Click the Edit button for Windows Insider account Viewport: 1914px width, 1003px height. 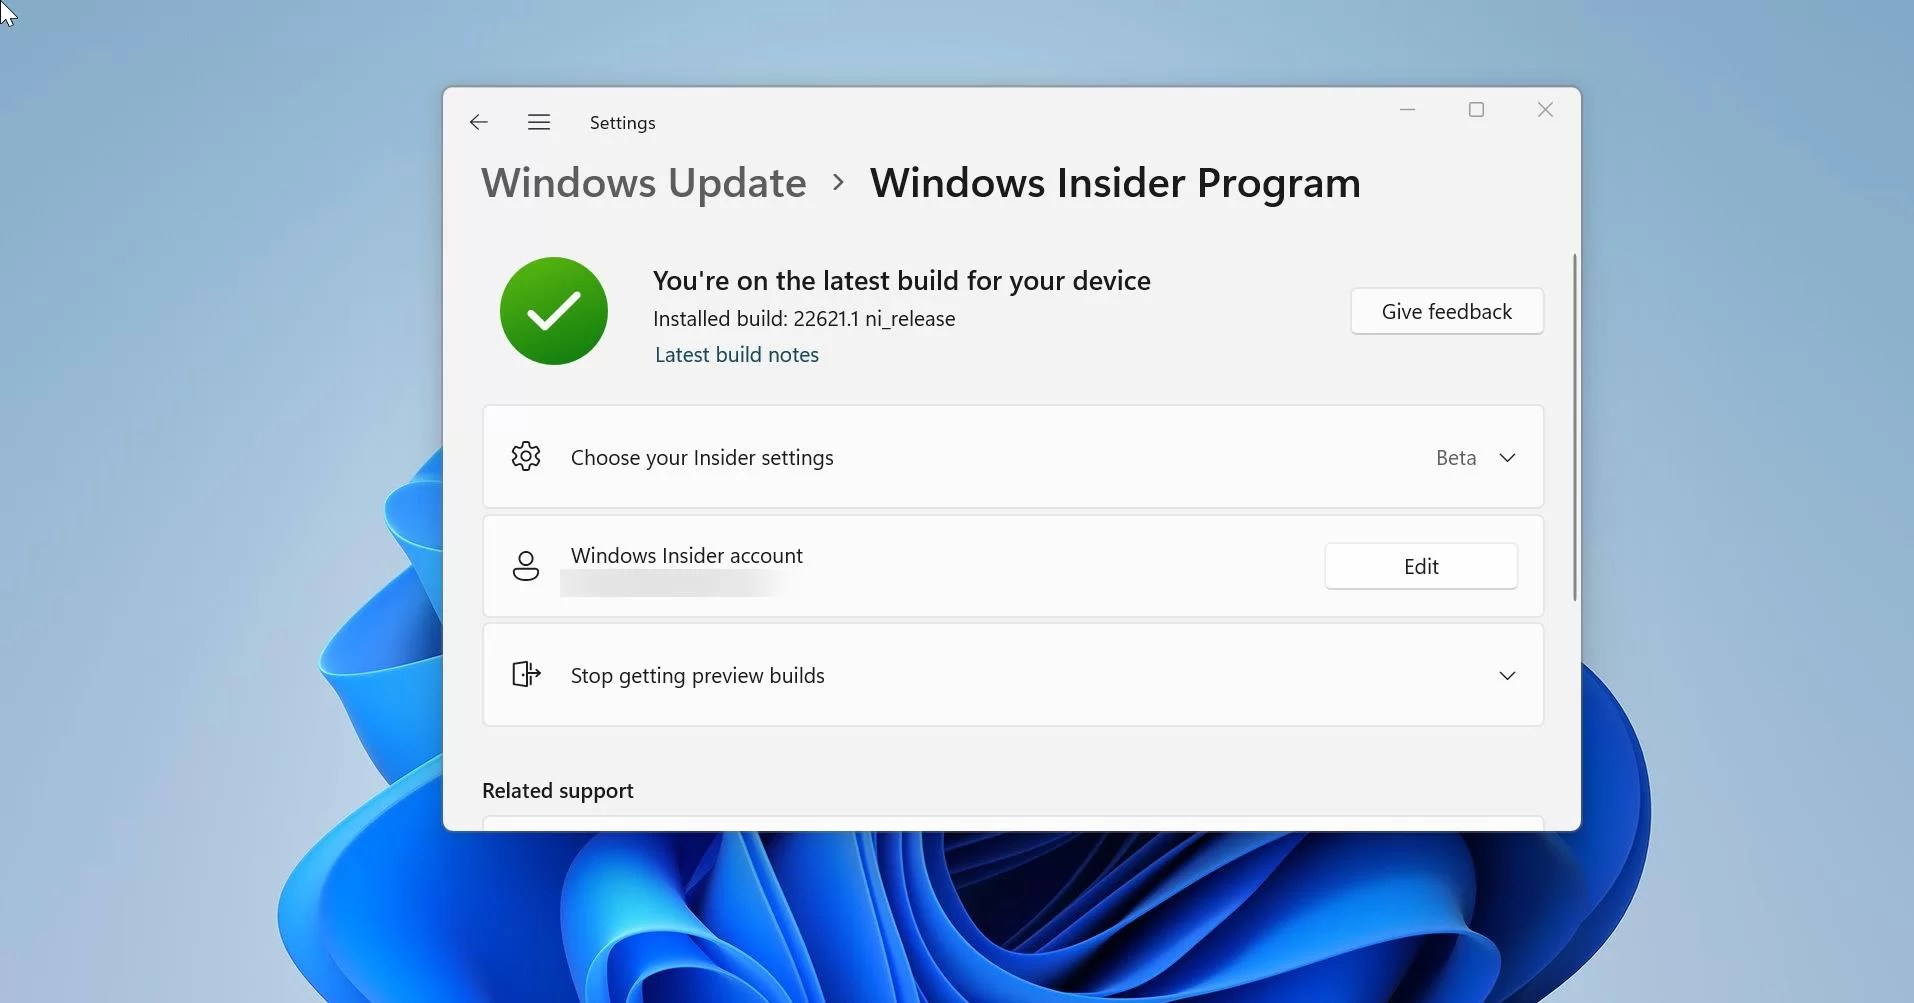tap(1420, 565)
